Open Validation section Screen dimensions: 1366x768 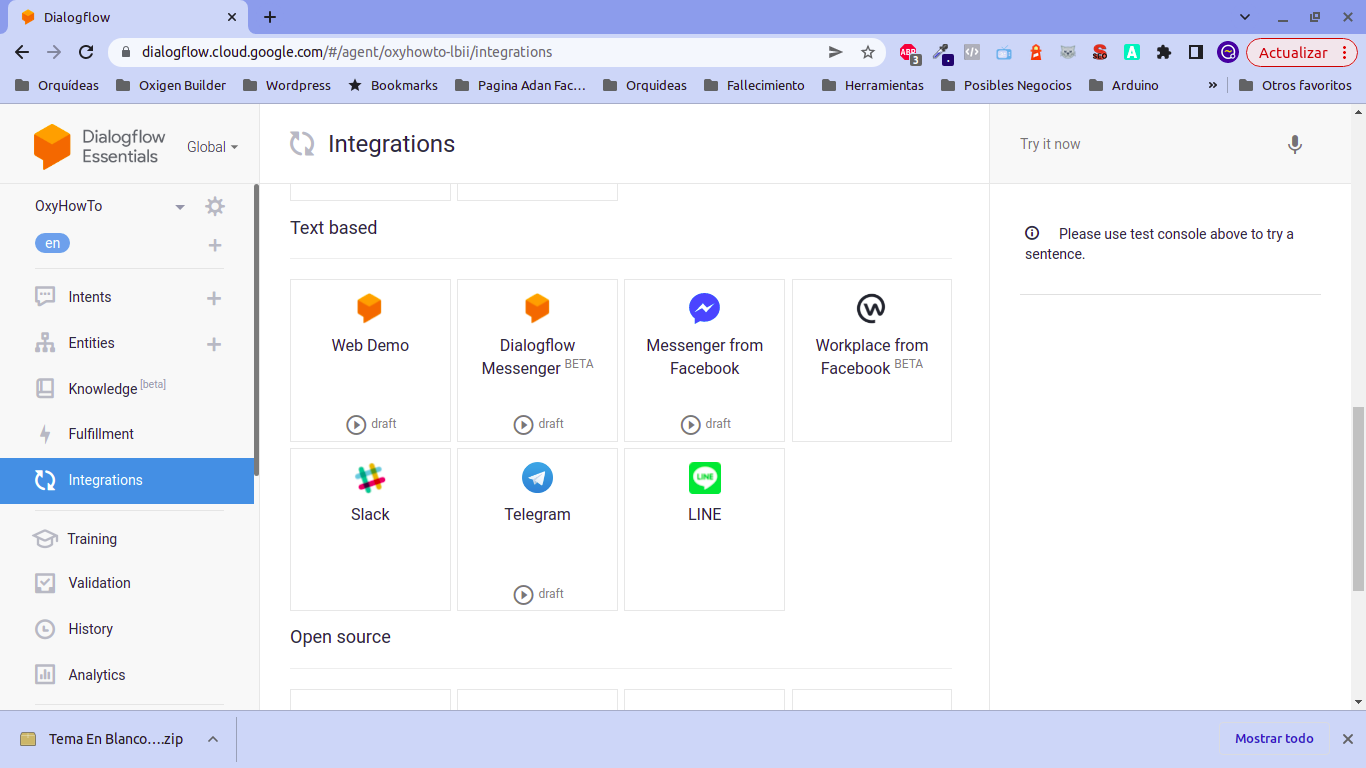[x=99, y=583]
